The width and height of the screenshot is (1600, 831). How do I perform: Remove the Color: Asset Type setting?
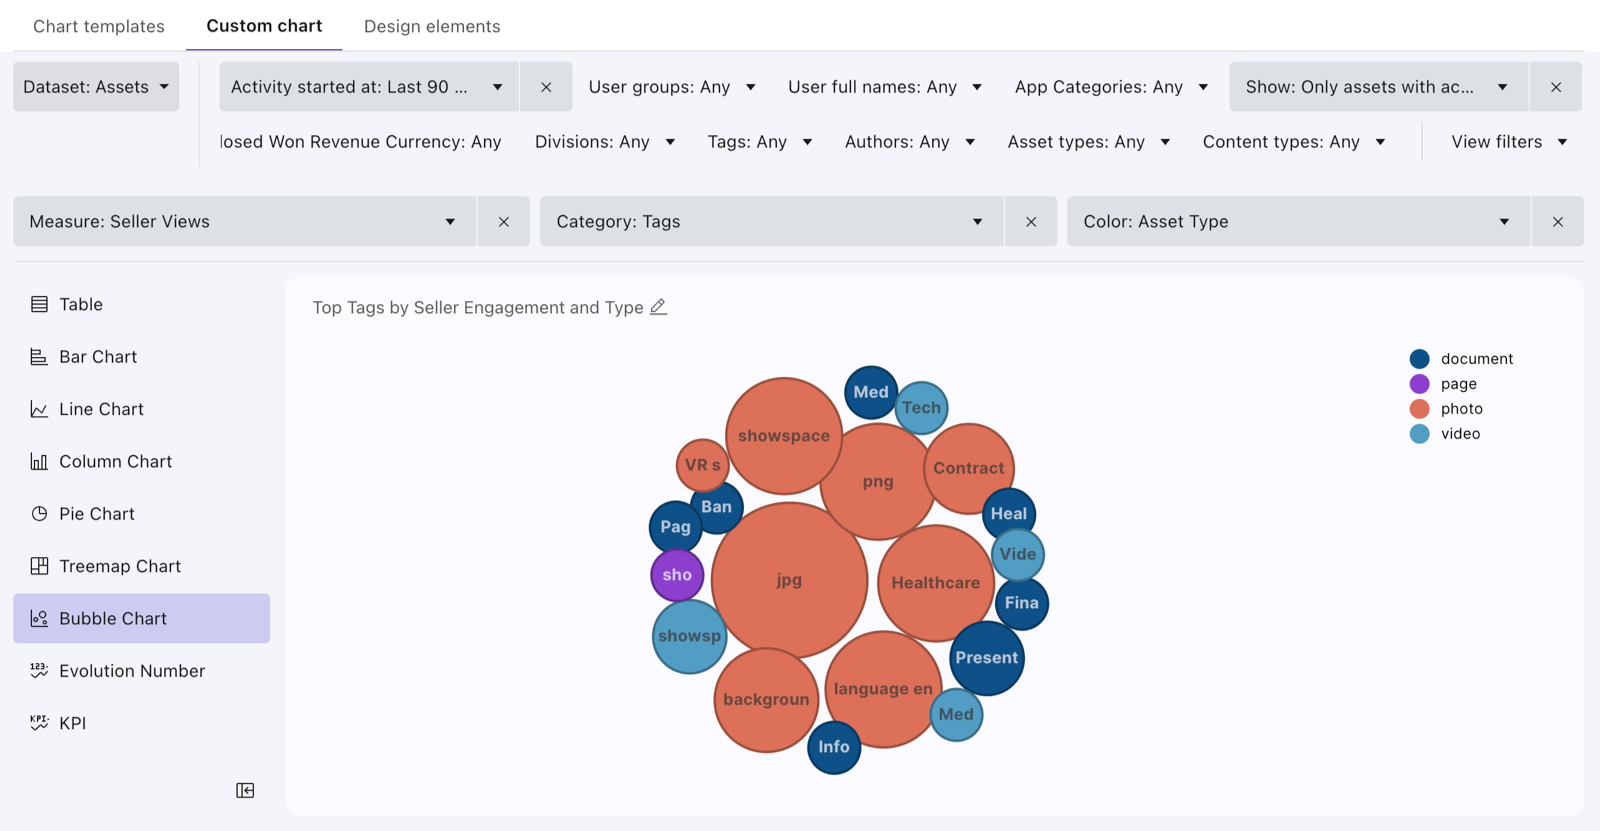click(x=1557, y=222)
